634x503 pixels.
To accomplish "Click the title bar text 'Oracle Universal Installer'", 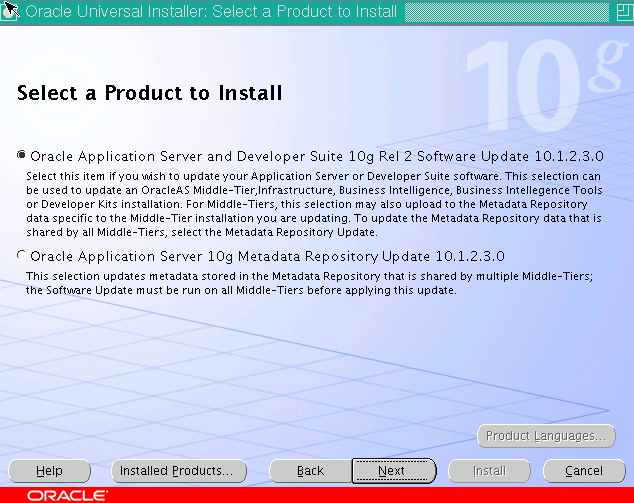I will click(211, 11).
